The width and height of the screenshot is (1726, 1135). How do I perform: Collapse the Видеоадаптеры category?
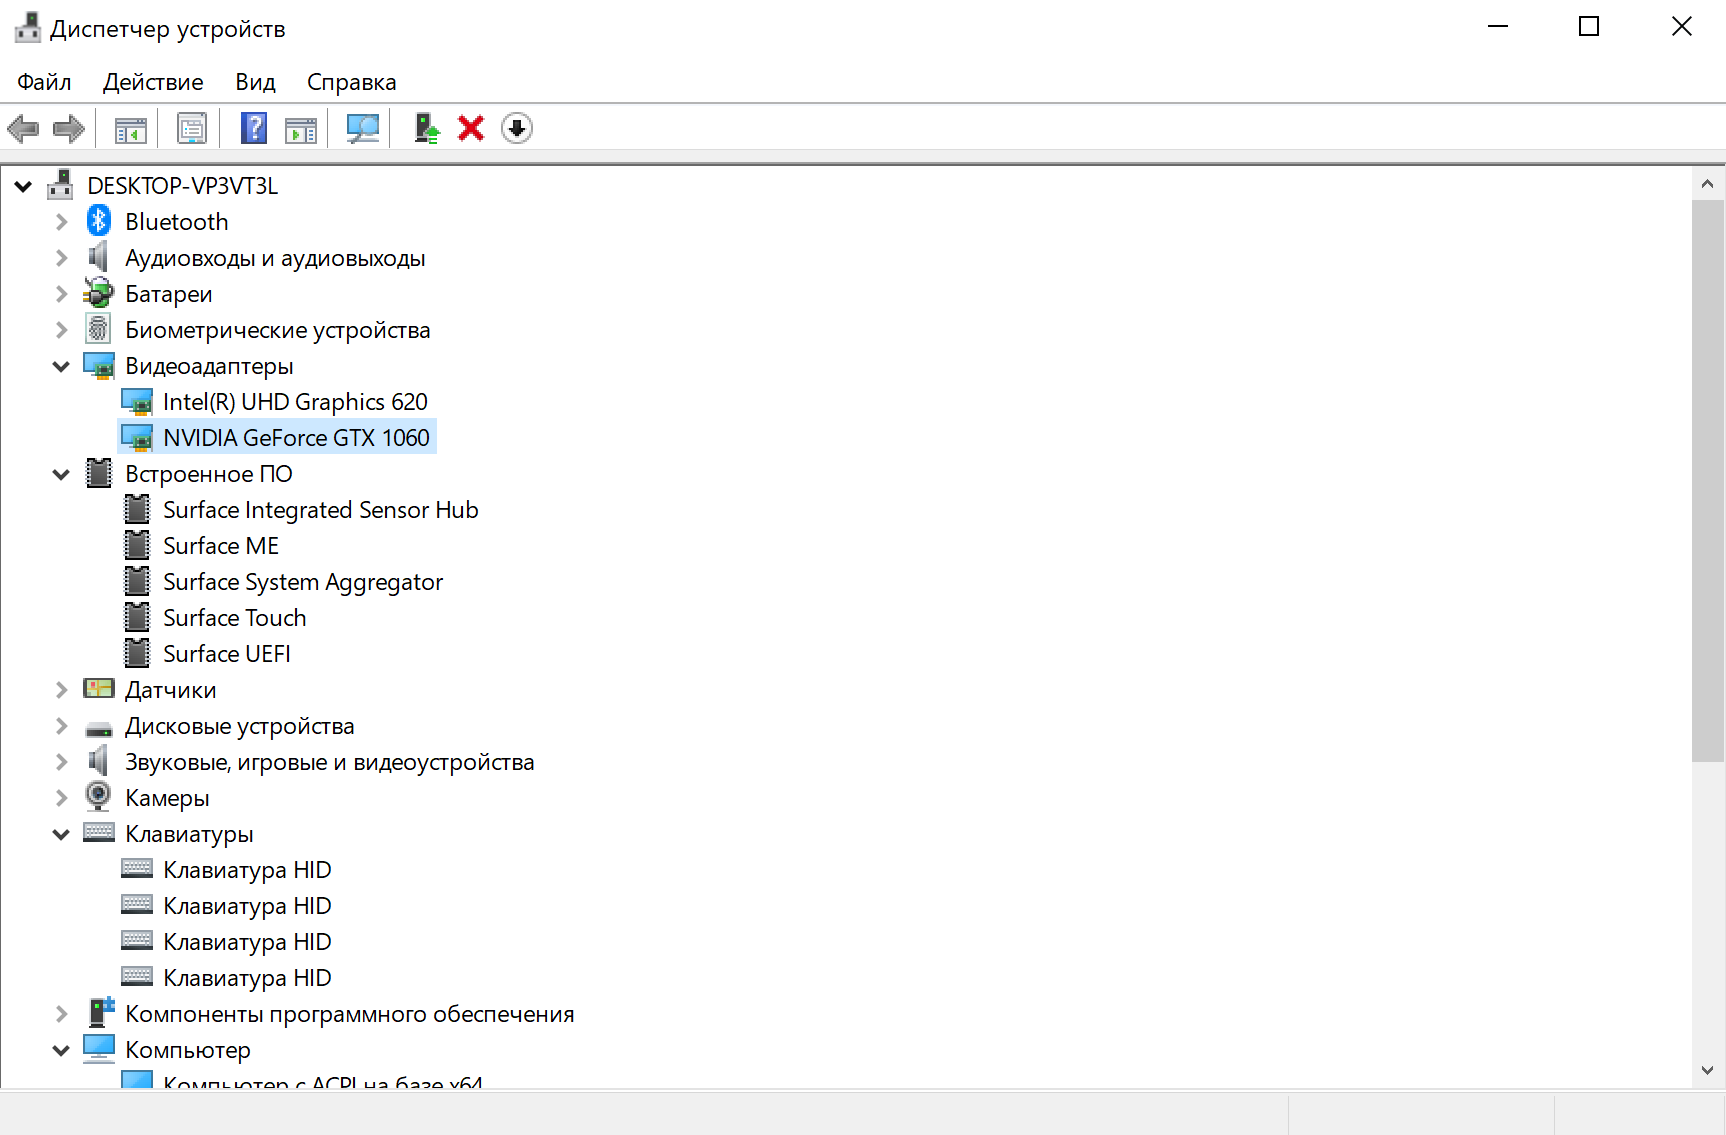(x=61, y=366)
